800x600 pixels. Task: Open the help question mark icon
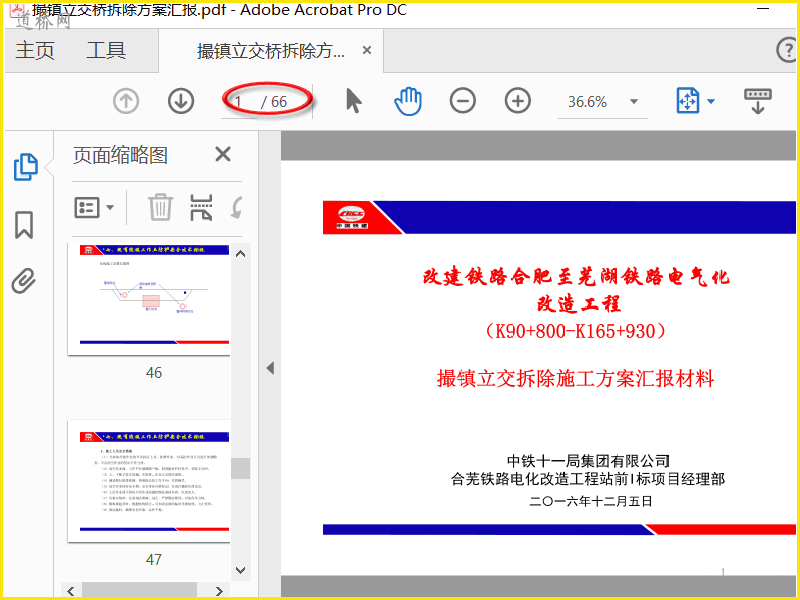pyautogui.click(x=787, y=51)
